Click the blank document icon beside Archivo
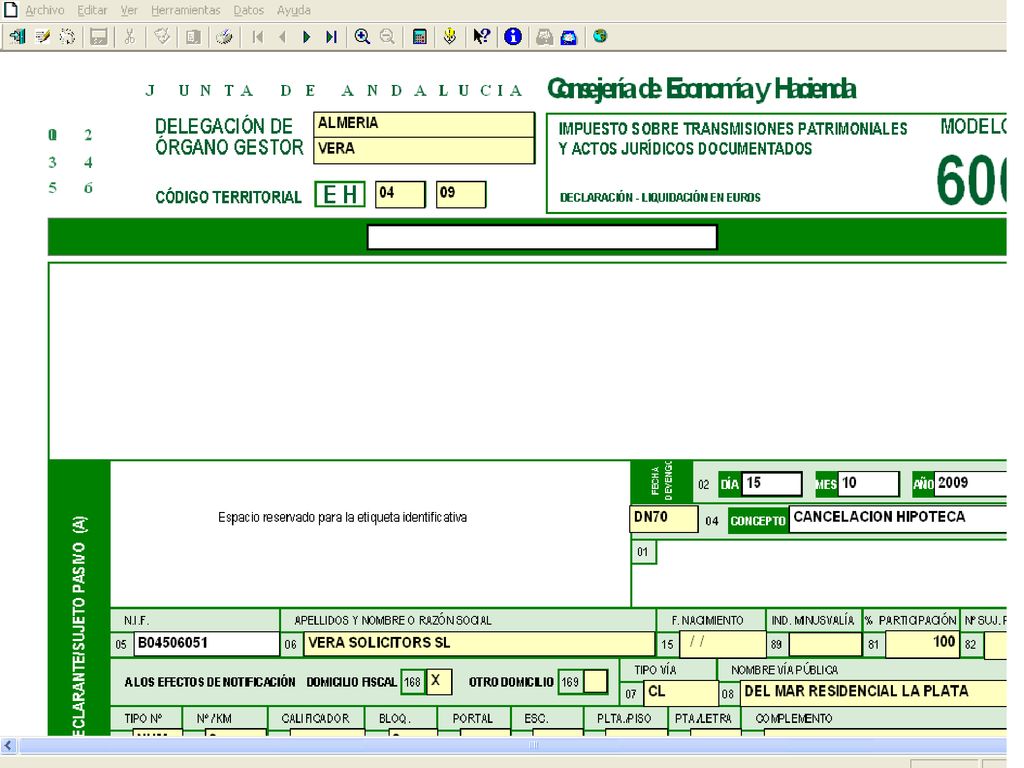 coord(10,9)
